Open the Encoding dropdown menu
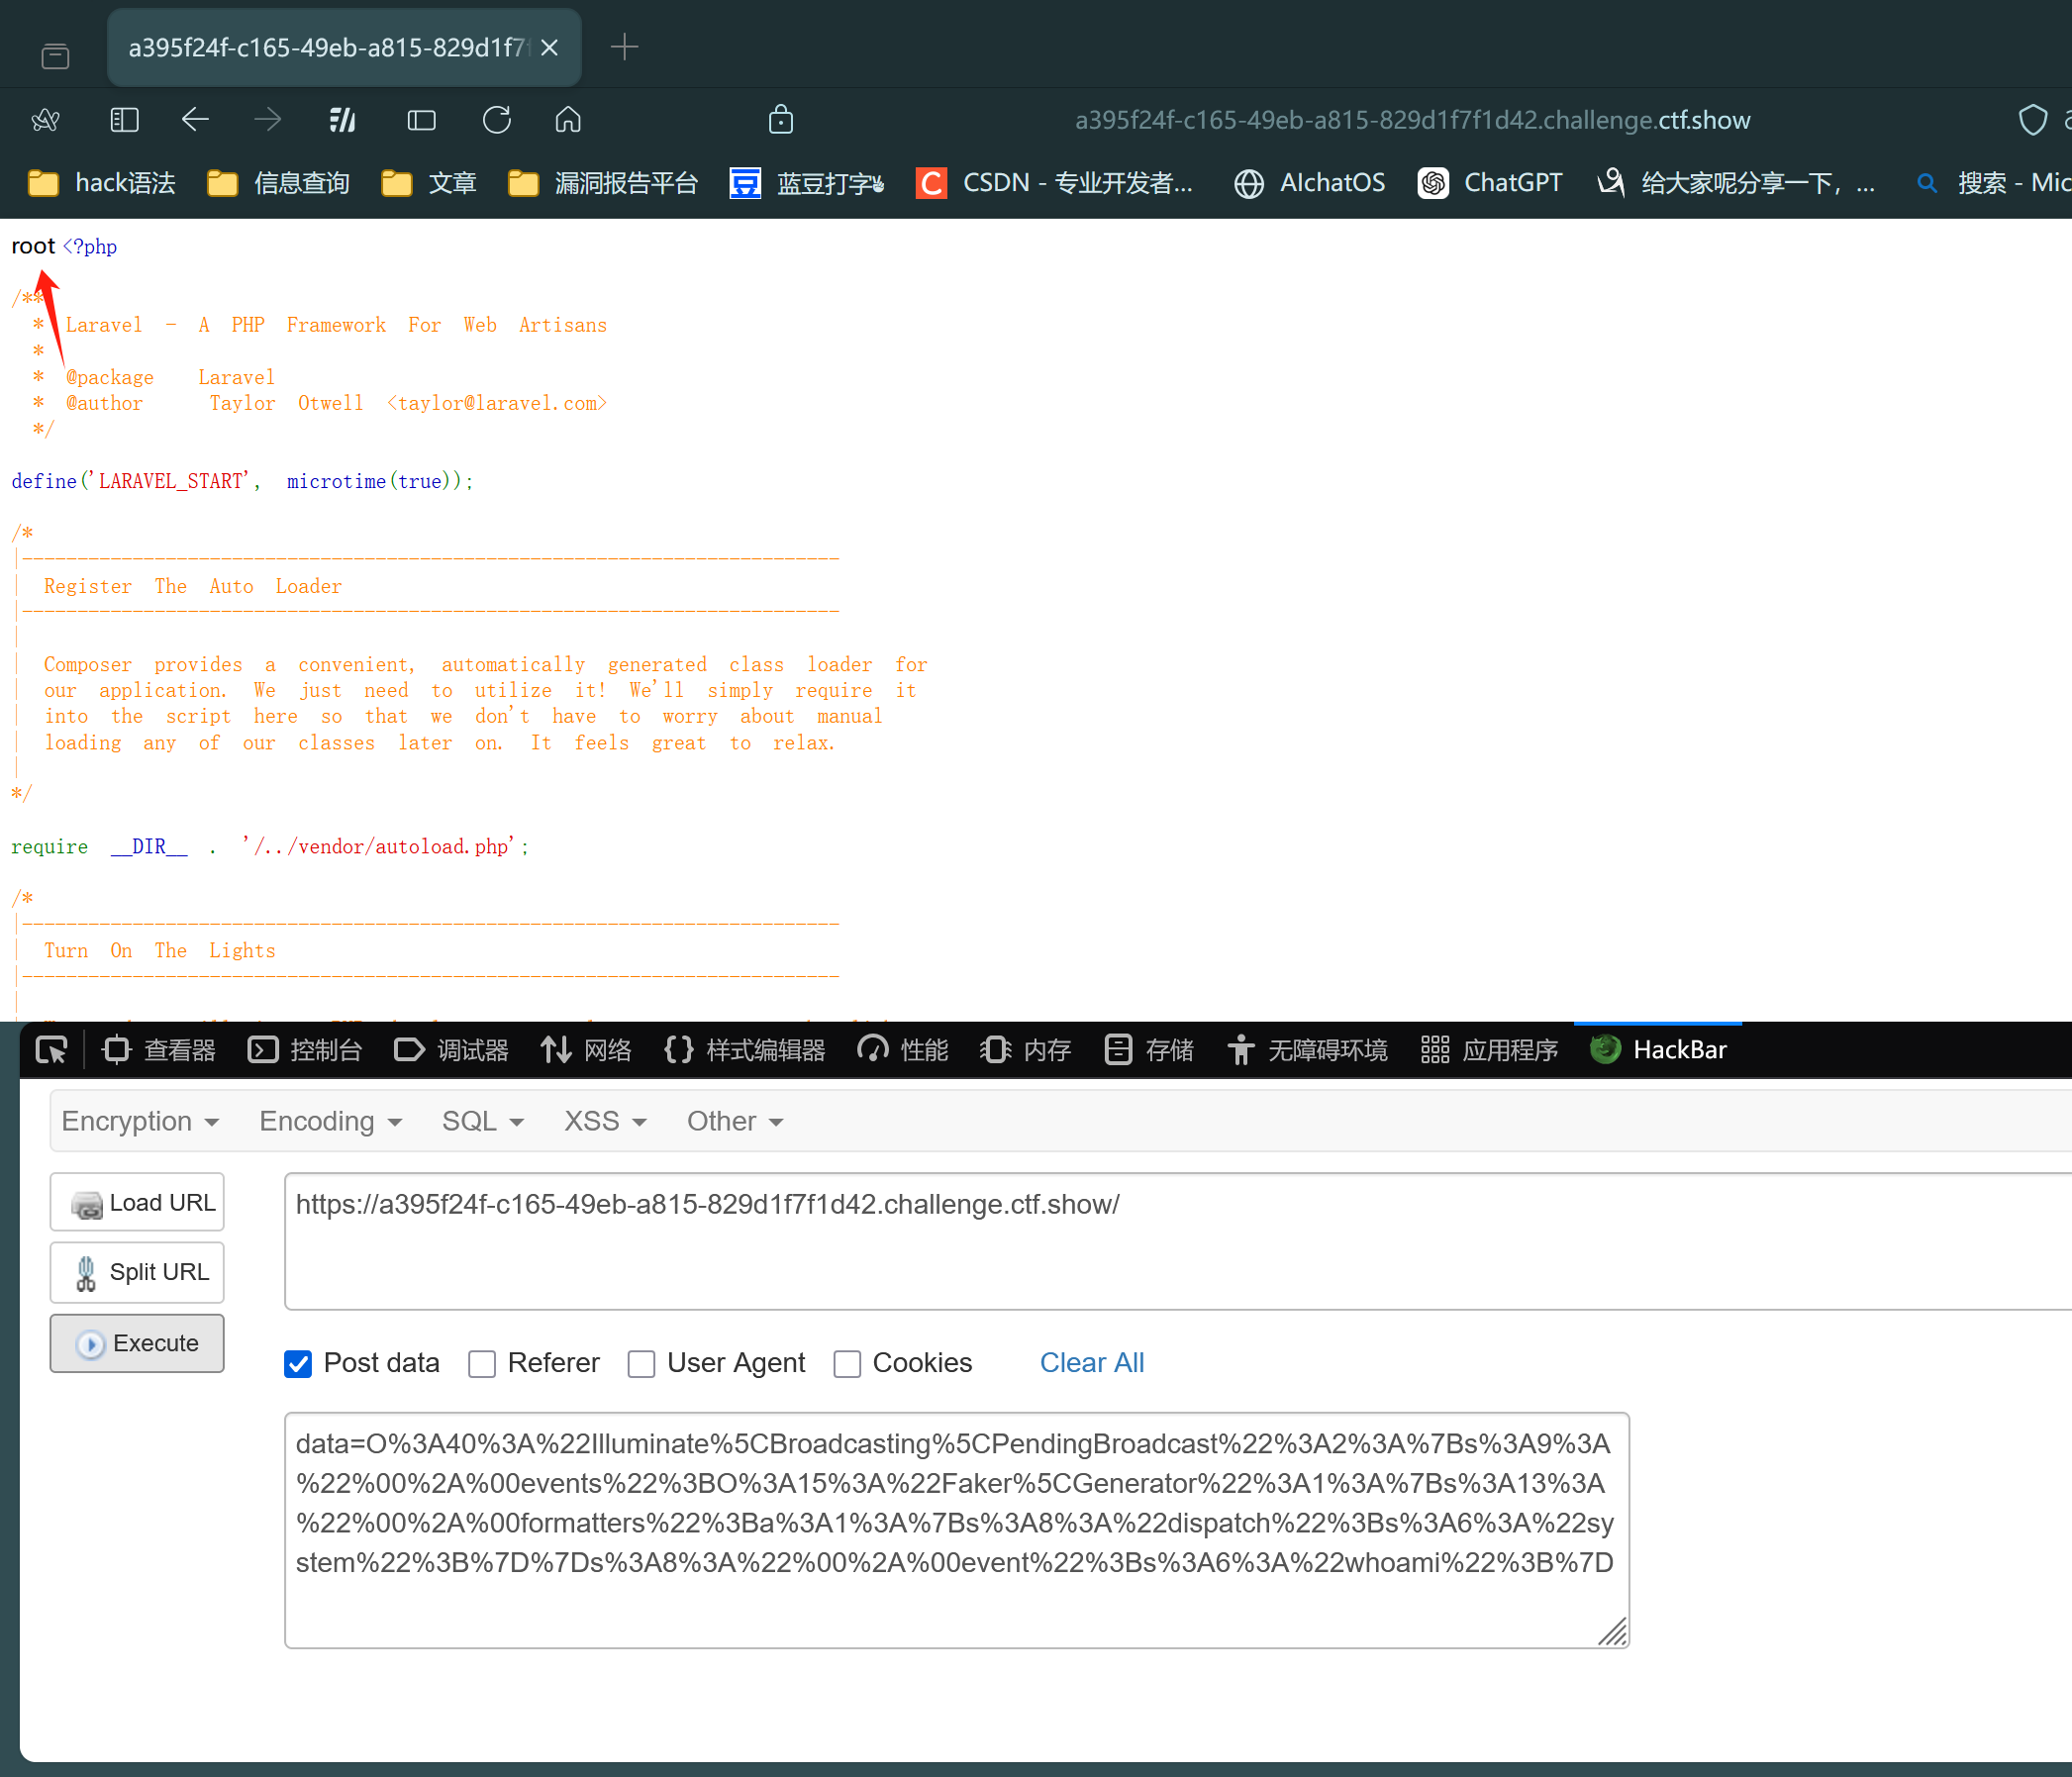2072x1777 pixels. point(330,1121)
